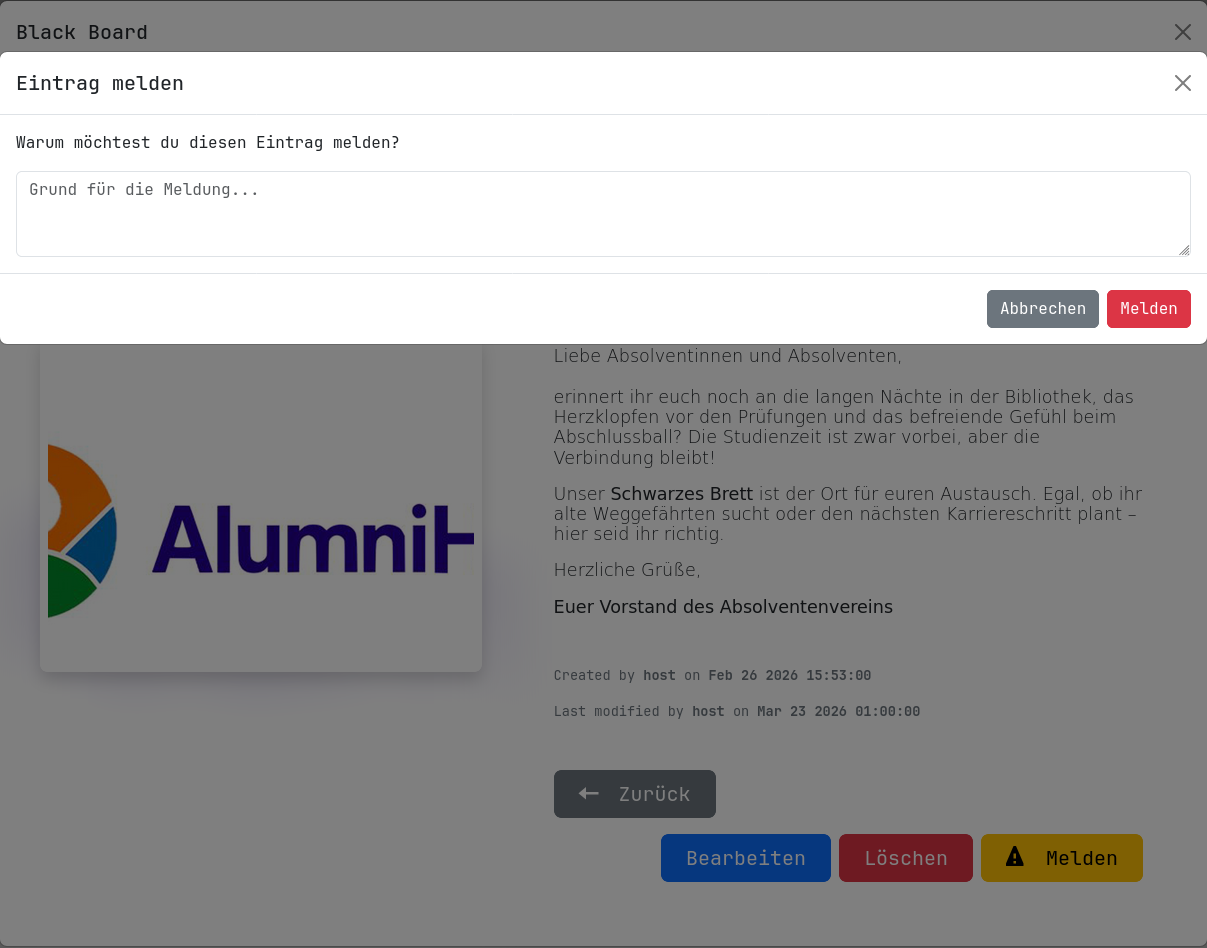This screenshot has width=1207, height=948.
Task: Click the Warum möchtest du diesen Eintrag melden prompt
Action: pos(208,143)
